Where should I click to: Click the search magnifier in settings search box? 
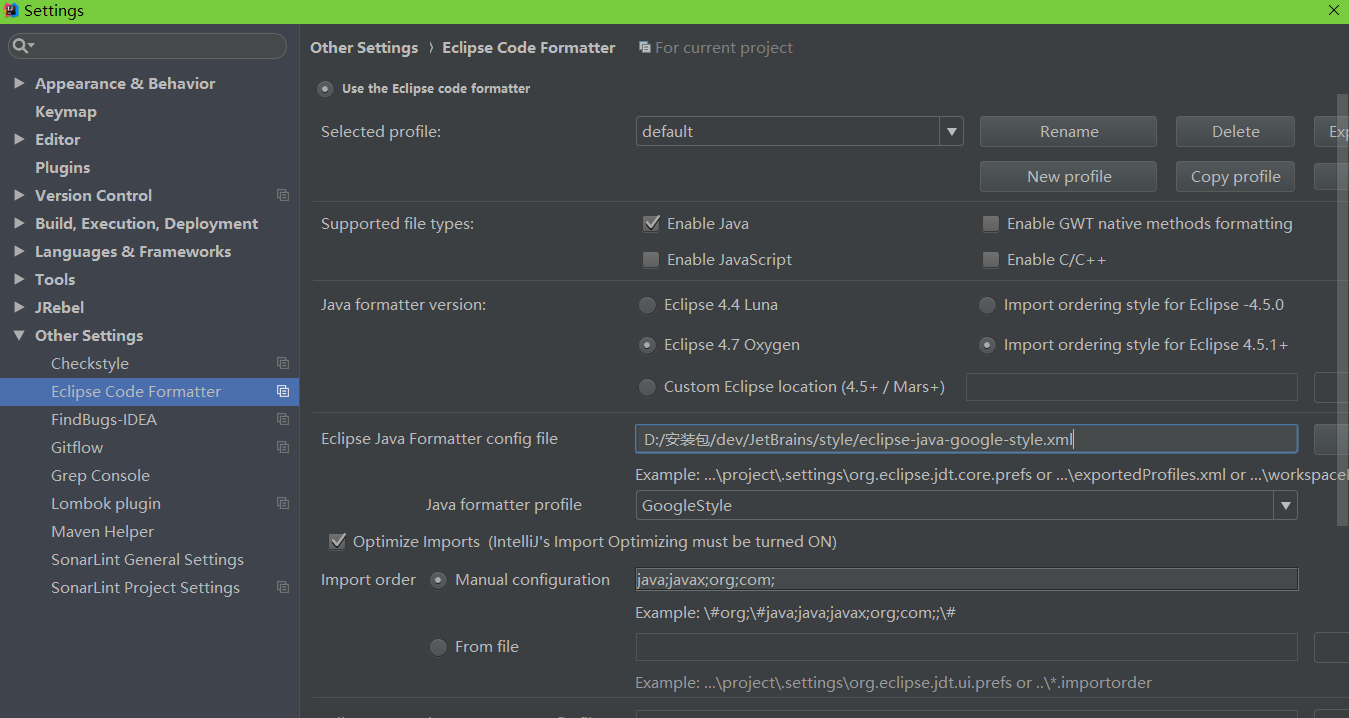click(x=22, y=46)
